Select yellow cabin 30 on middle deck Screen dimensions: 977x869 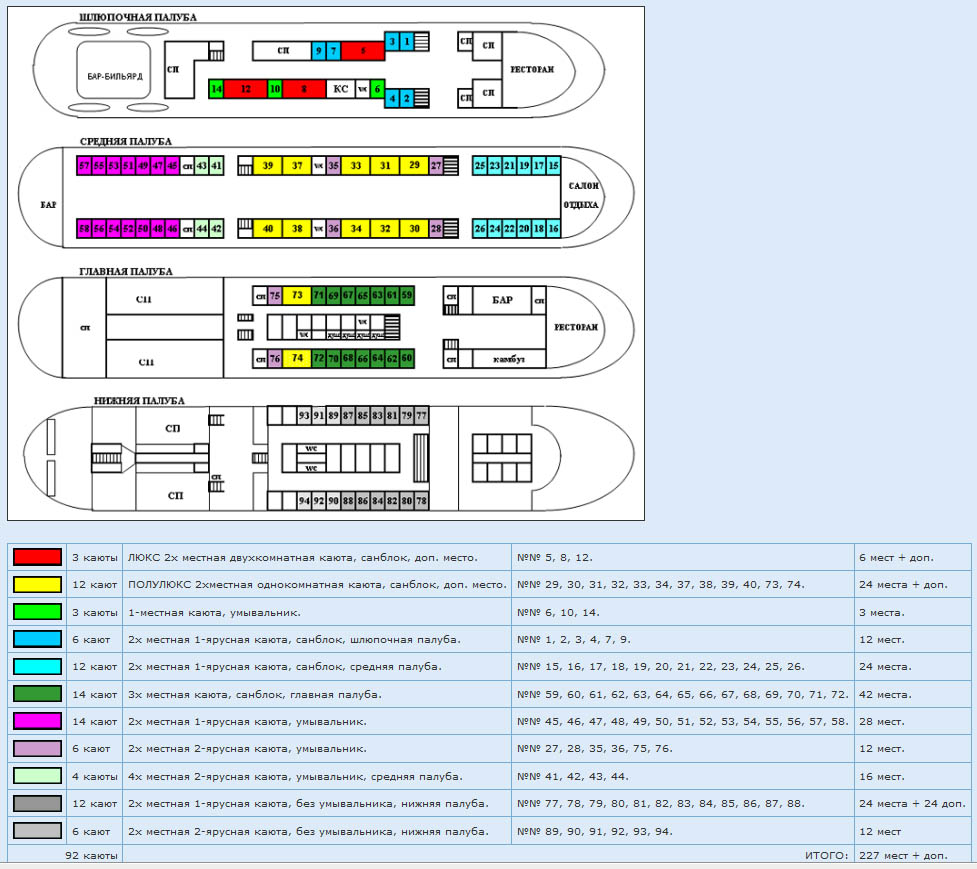414,229
